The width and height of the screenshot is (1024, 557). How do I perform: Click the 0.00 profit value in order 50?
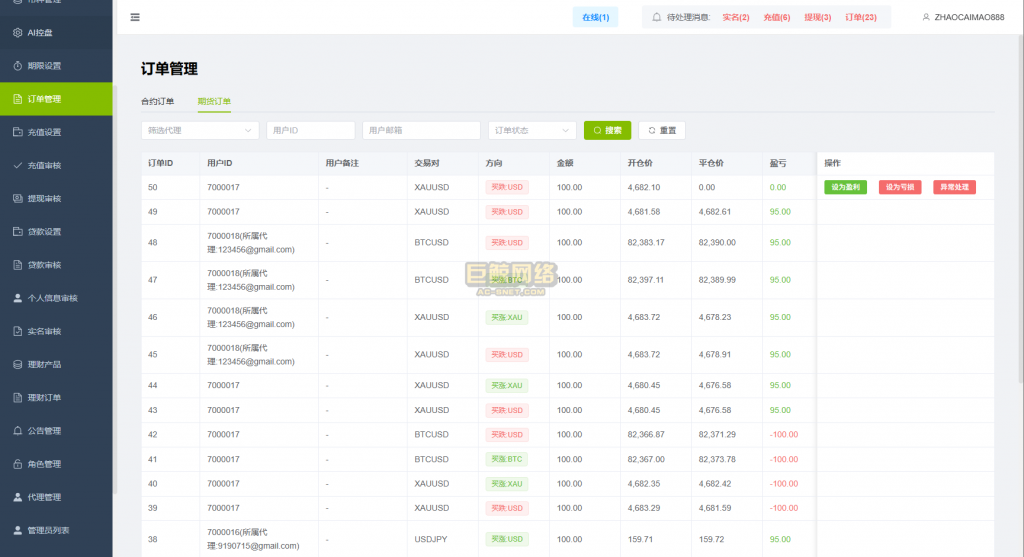coord(778,187)
